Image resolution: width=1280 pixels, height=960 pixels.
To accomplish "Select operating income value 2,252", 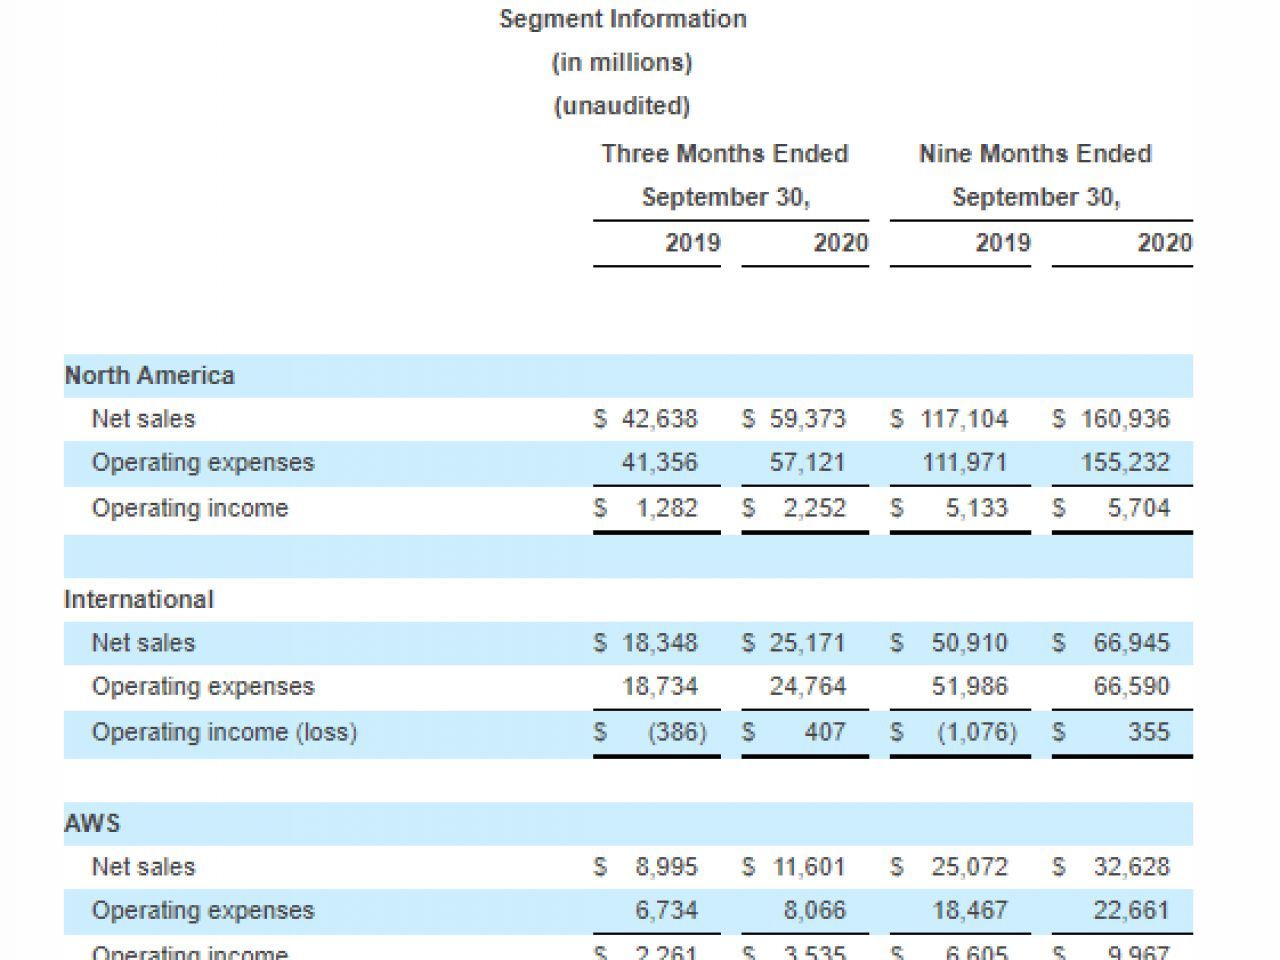I will point(815,508).
